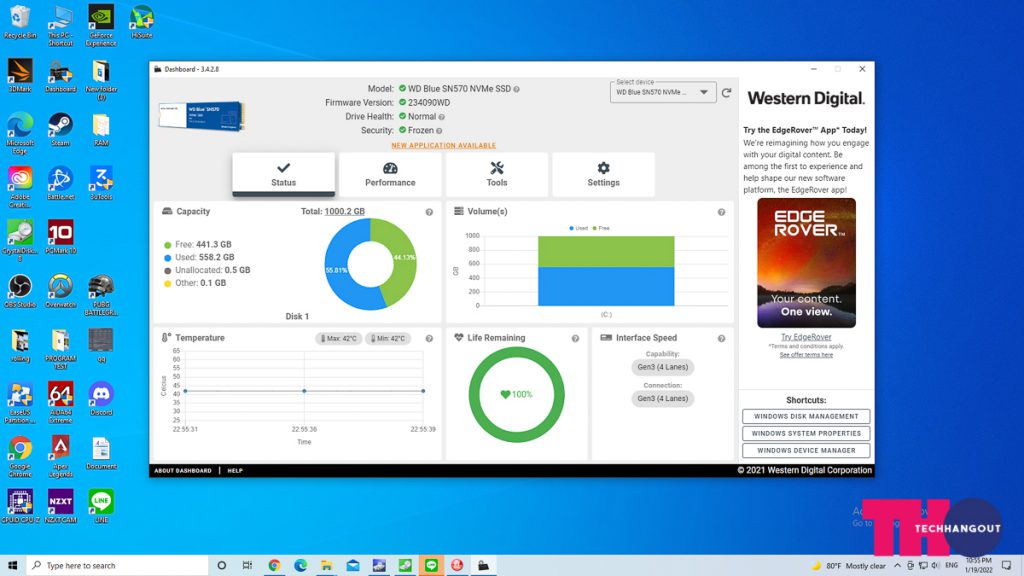
Task: Open File Explorer from the taskbar
Action: pyautogui.click(x=327, y=565)
